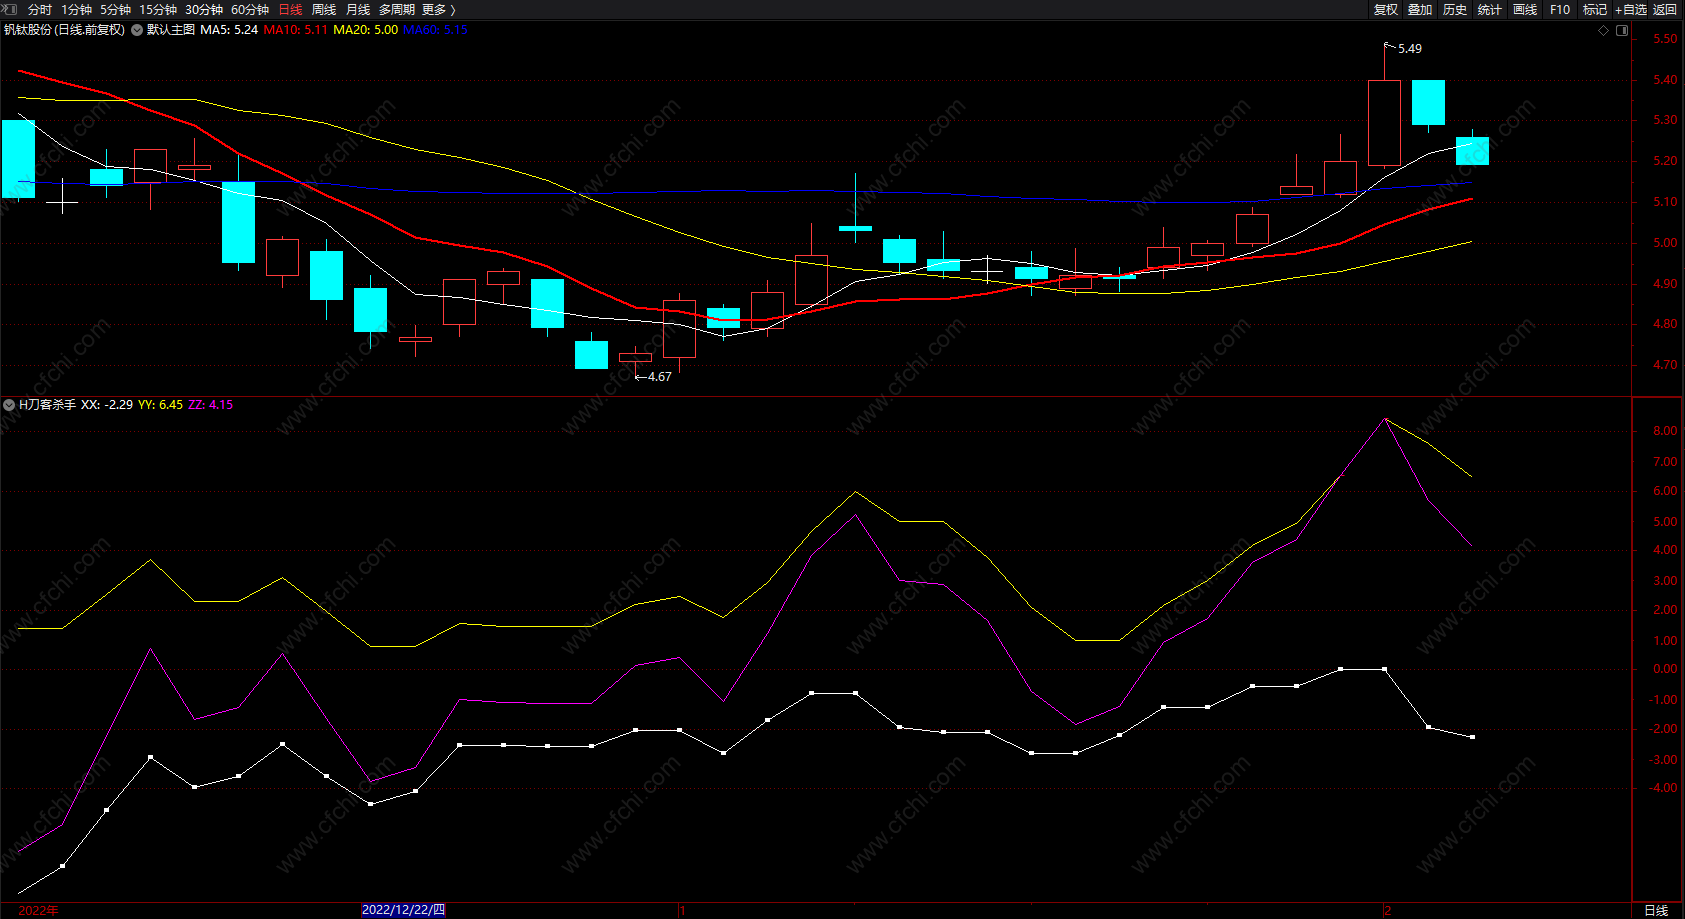Image resolution: width=1685 pixels, height=919 pixels.
Task: Select the 5分钟 period tab
Action: pos(115,9)
